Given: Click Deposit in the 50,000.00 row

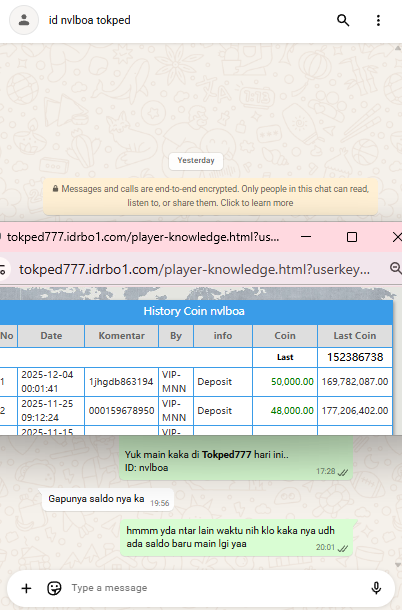Looking at the screenshot, I should [214, 382].
